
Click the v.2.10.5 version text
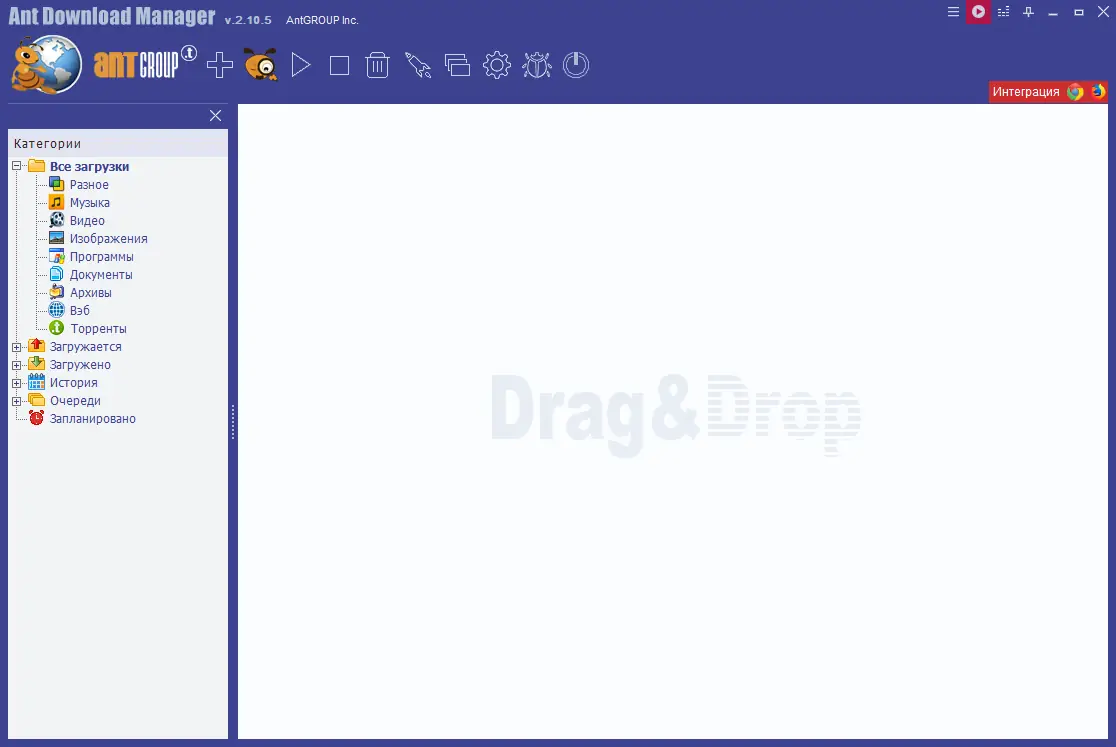(248, 20)
